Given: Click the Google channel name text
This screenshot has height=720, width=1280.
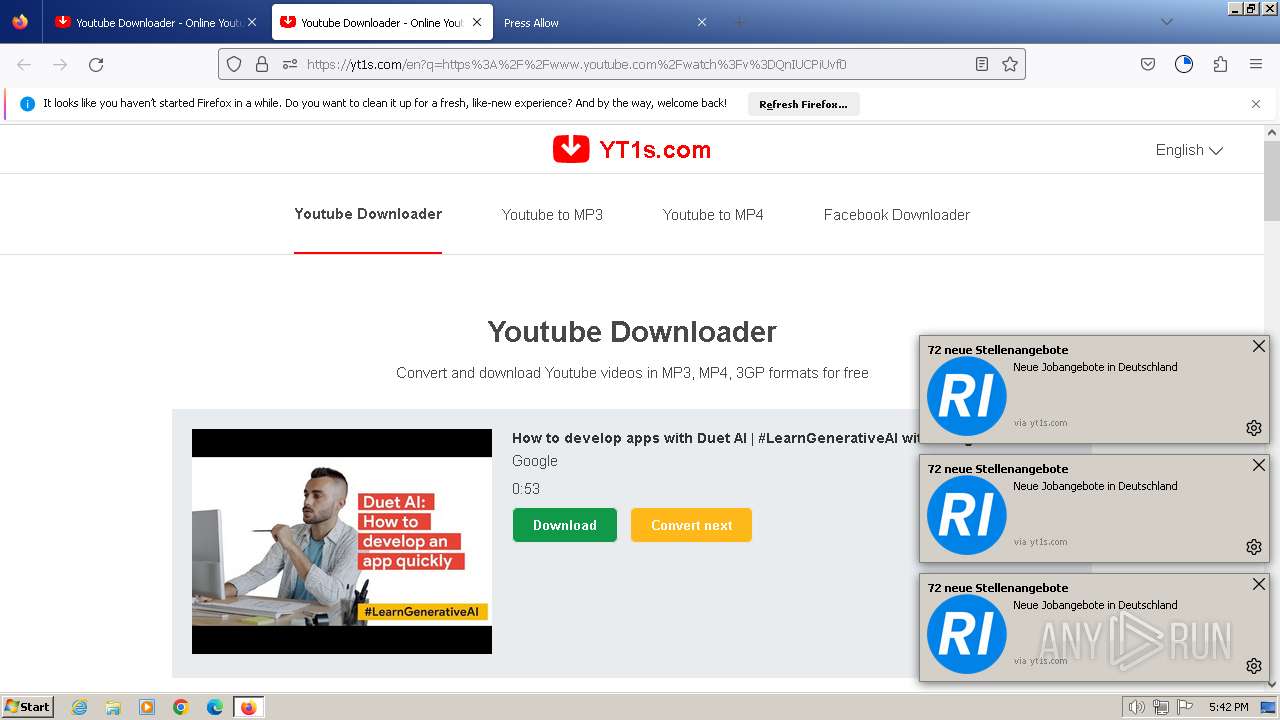Looking at the screenshot, I should tap(535, 461).
